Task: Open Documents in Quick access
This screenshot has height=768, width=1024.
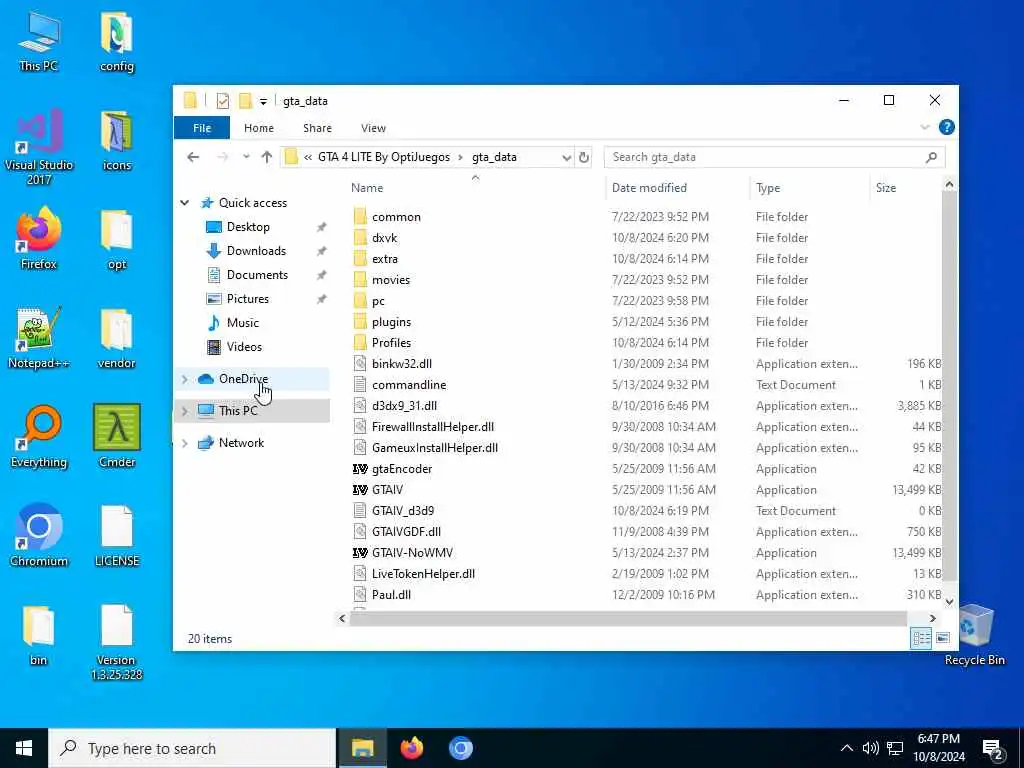Action: [x=257, y=275]
